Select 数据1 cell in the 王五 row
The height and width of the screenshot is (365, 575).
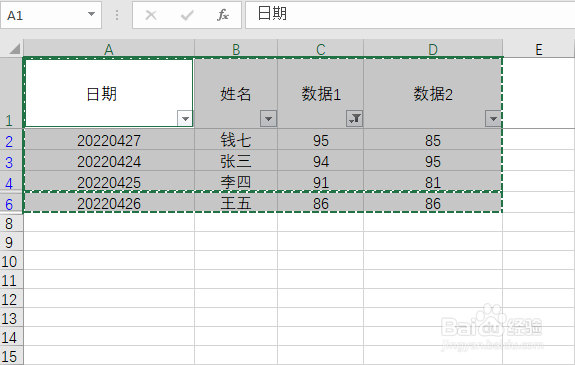pyautogui.click(x=321, y=202)
